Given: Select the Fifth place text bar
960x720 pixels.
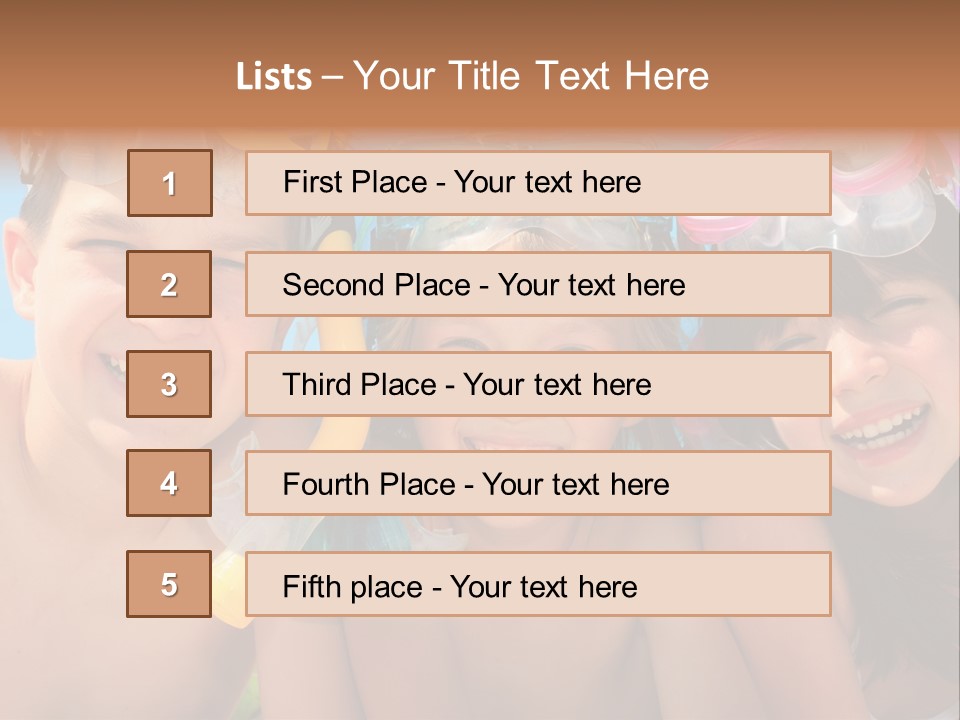Looking at the screenshot, I should click(538, 583).
